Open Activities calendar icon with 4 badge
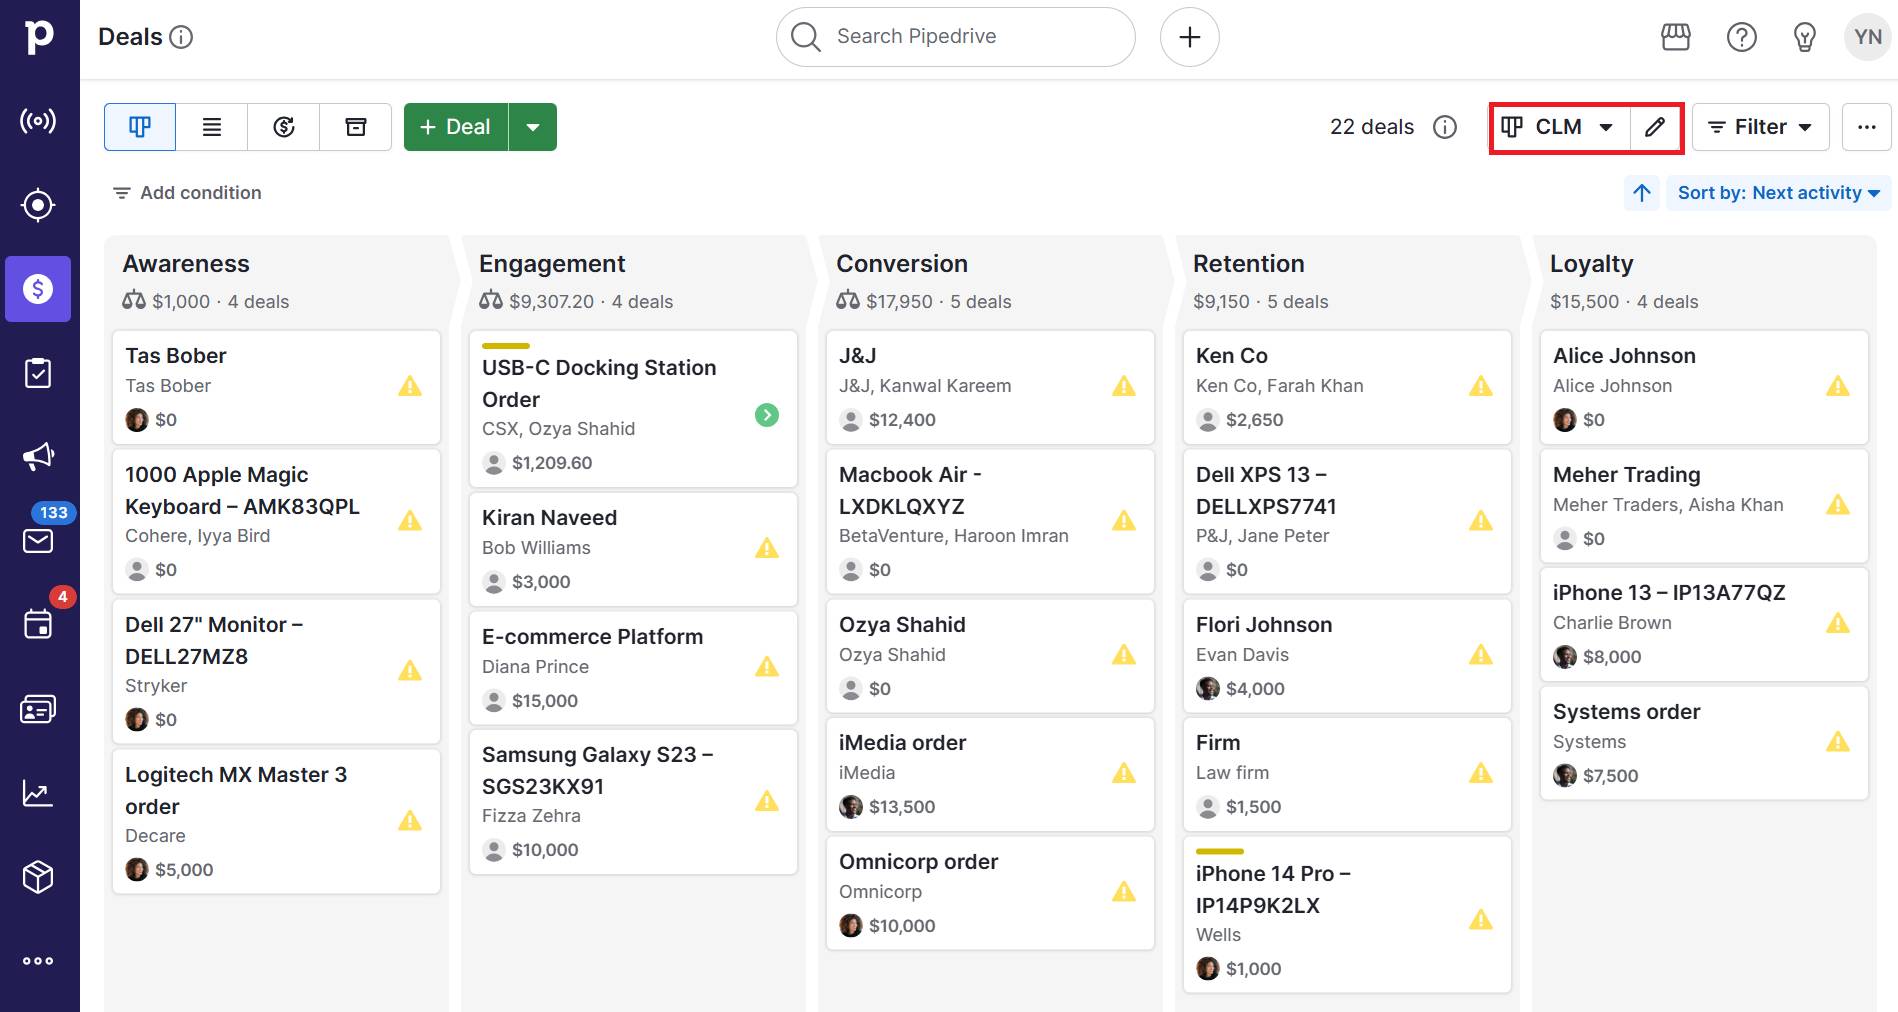Image resolution: width=1898 pixels, height=1012 pixels. 38,625
